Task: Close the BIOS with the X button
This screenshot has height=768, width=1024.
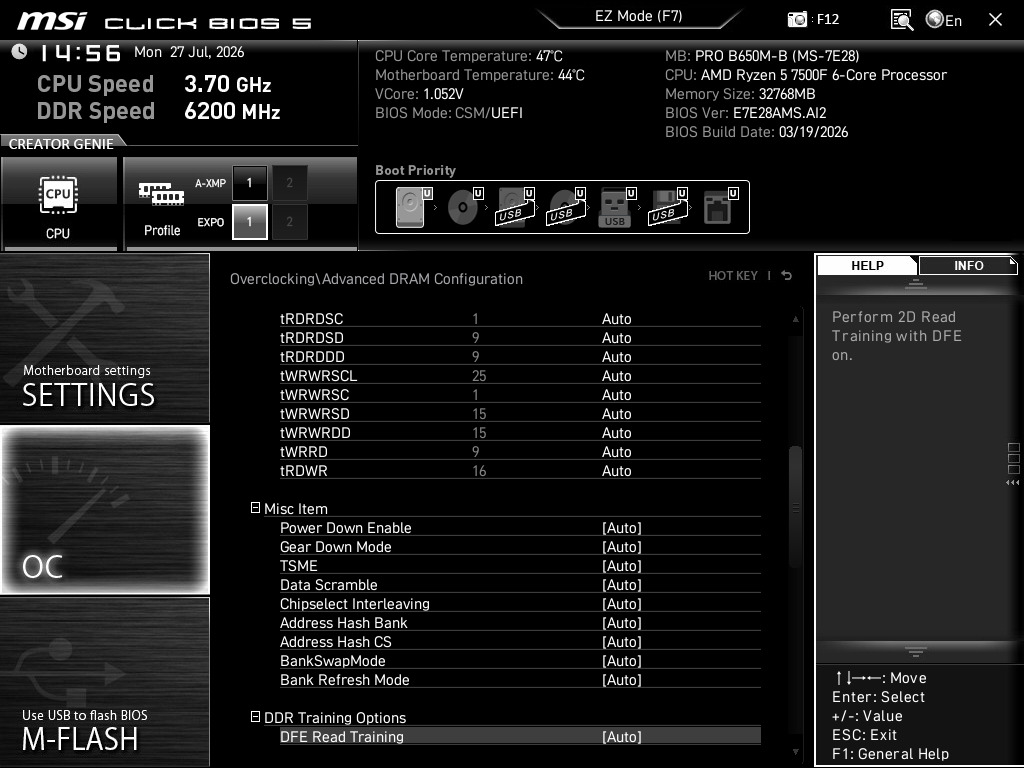Action: pyautogui.click(x=995, y=20)
